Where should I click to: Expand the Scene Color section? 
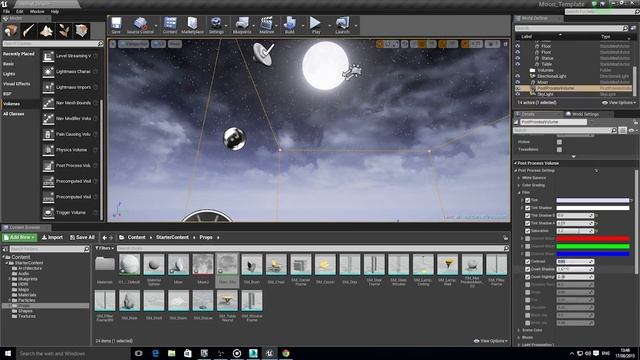pos(519,330)
